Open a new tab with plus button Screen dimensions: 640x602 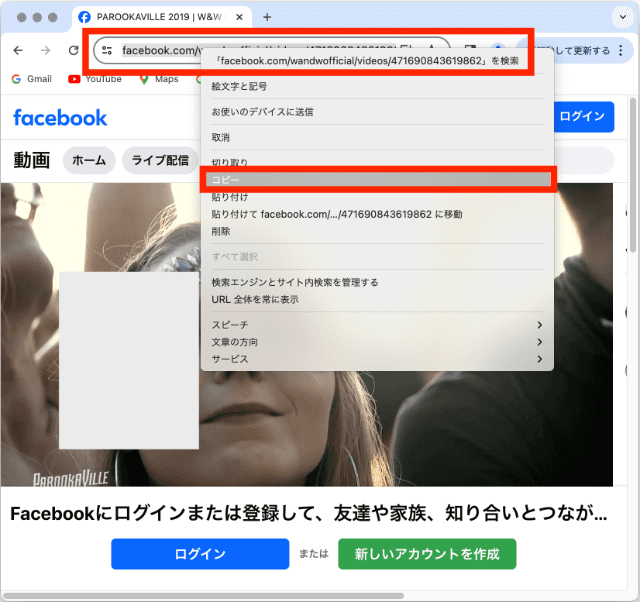click(267, 17)
